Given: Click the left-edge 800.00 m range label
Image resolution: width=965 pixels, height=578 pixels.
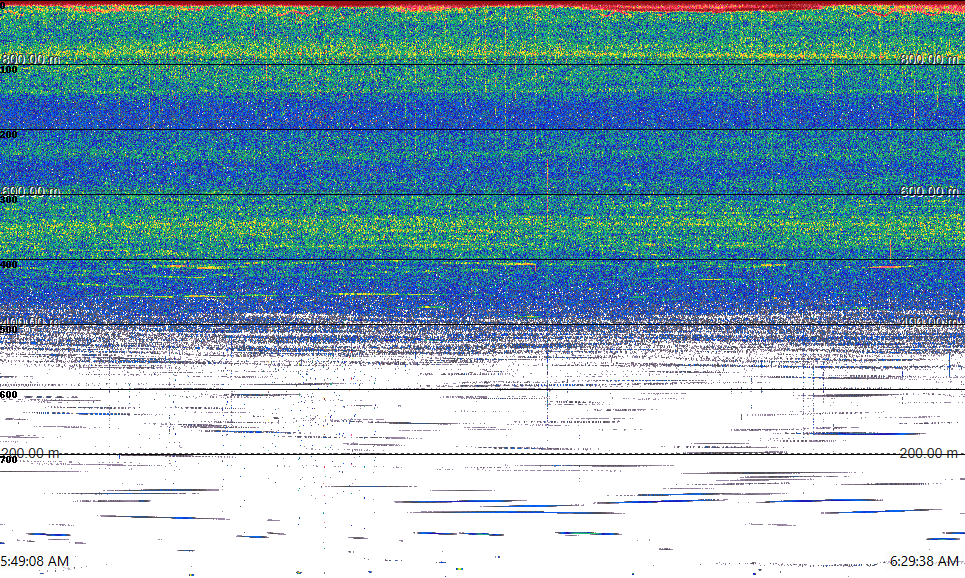Looking at the screenshot, I should [x=30, y=59].
